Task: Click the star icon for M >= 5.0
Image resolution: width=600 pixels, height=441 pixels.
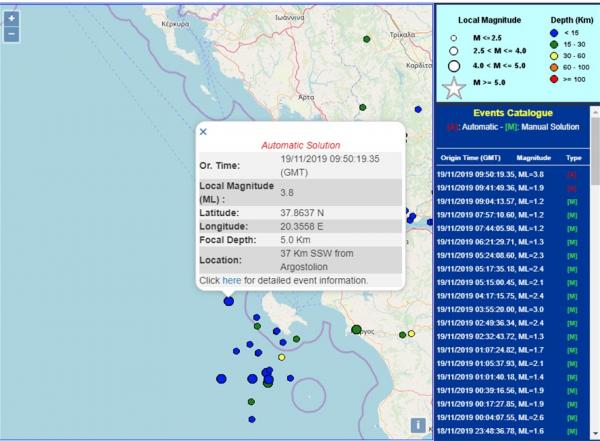Action: coord(454,88)
